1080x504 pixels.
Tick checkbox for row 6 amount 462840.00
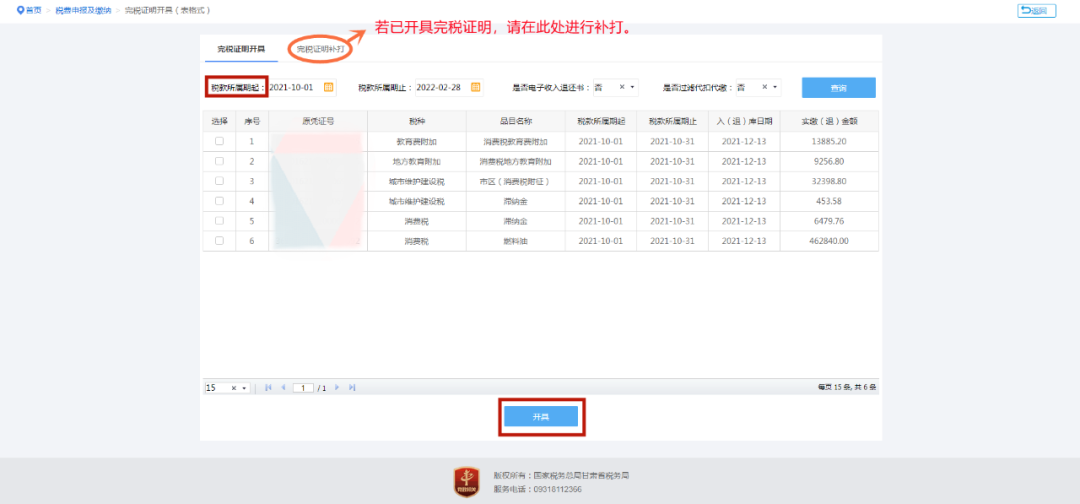[x=219, y=241]
